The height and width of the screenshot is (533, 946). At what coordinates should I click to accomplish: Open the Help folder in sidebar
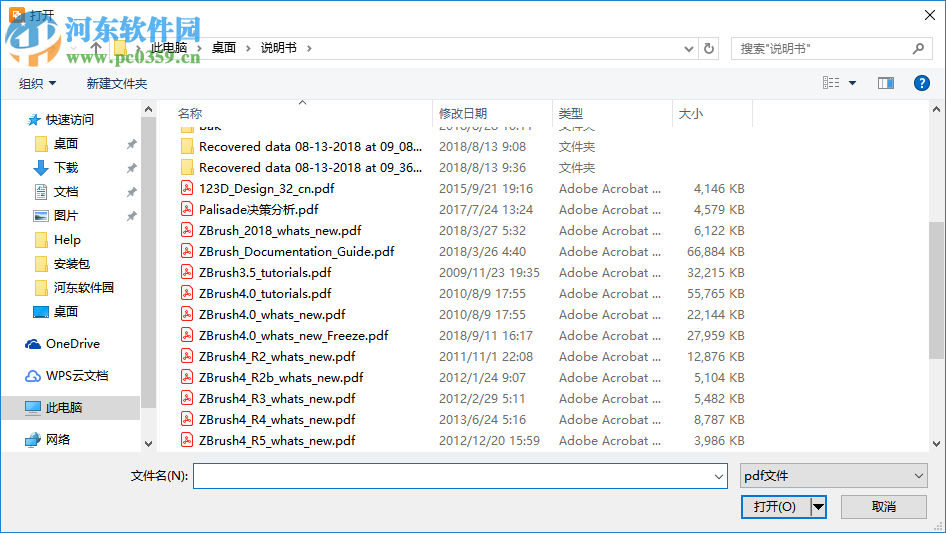click(x=67, y=240)
